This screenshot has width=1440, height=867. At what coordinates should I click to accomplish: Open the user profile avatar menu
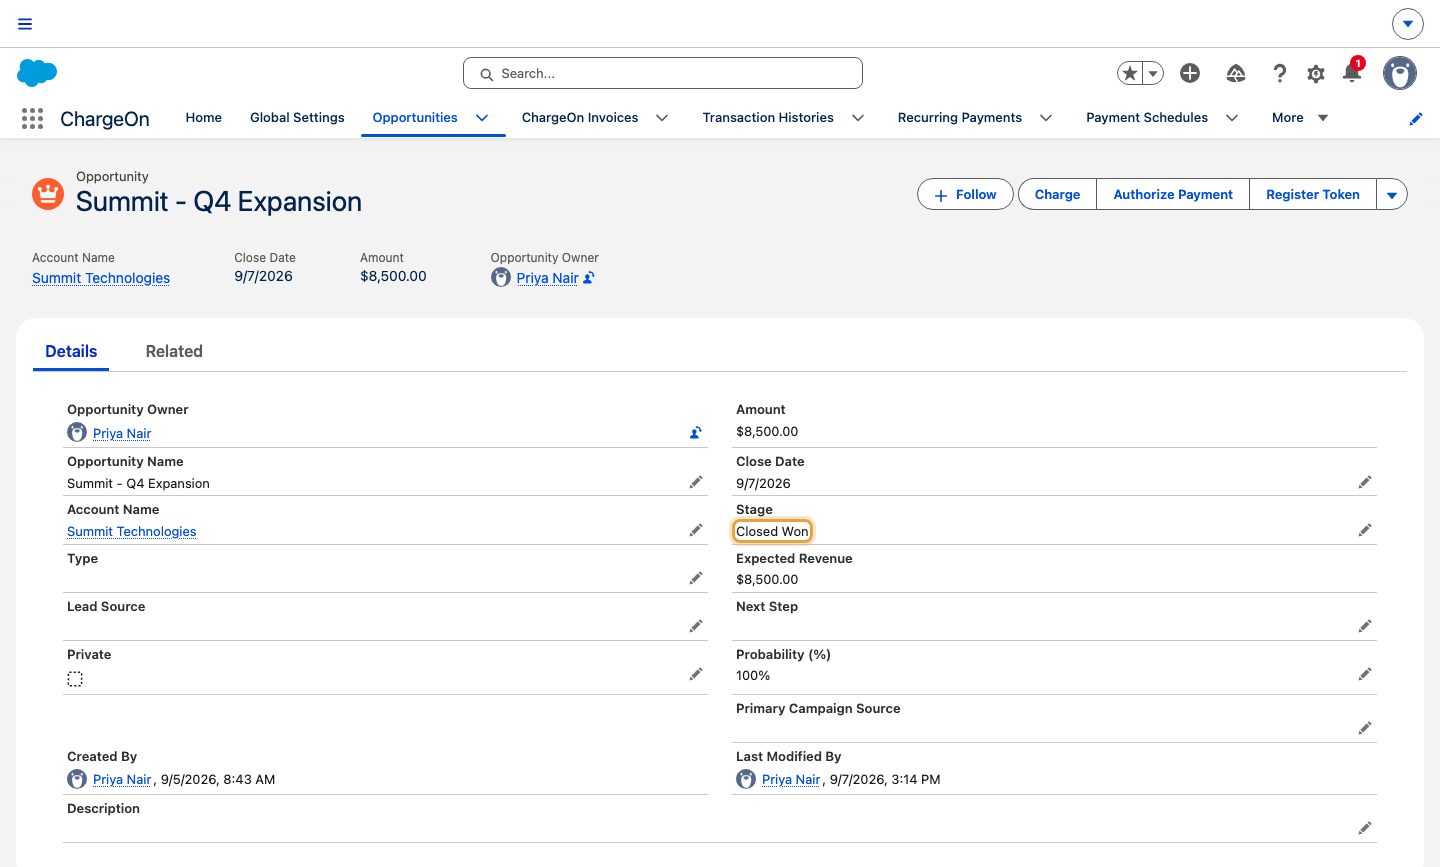[1400, 73]
